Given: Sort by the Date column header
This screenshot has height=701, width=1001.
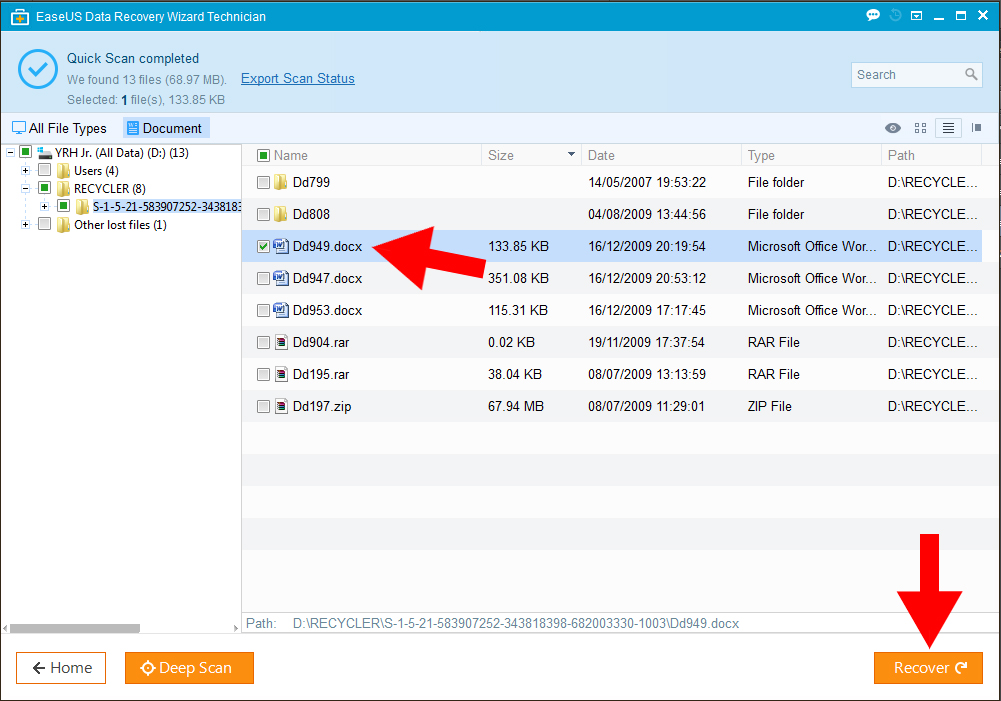Looking at the screenshot, I should tap(601, 155).
